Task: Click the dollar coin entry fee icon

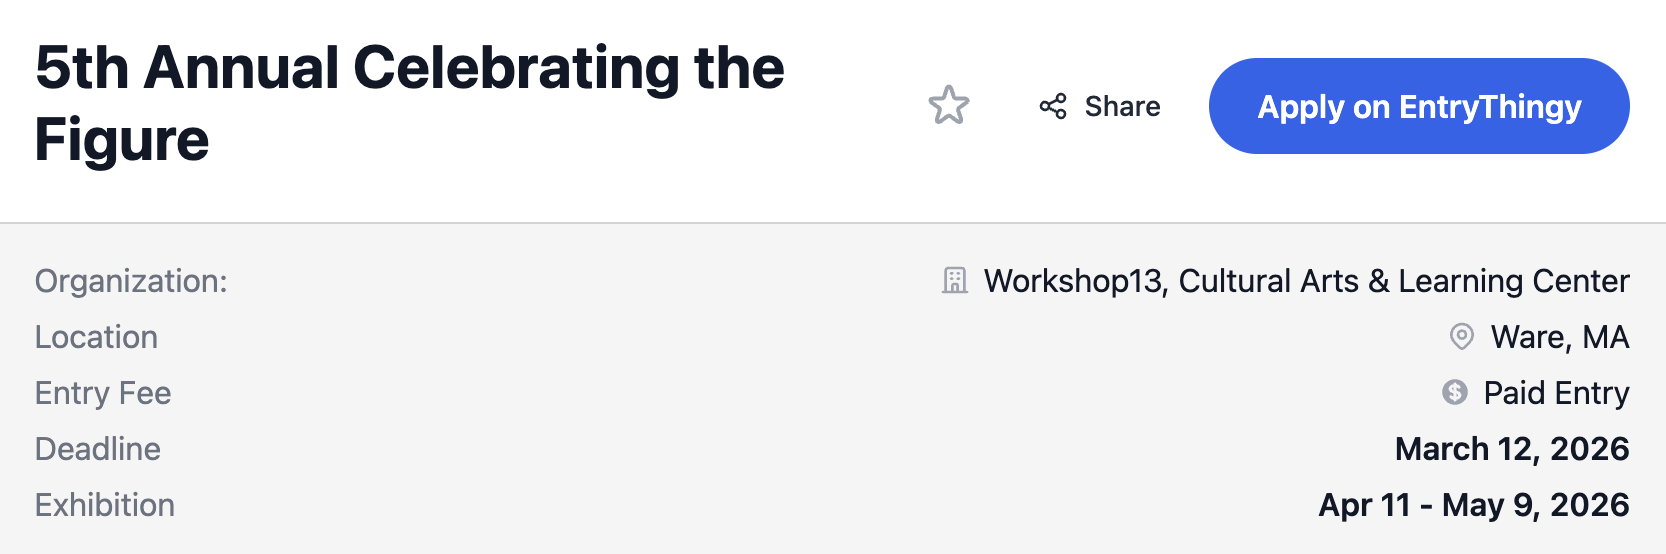Action: (1455, 392)
